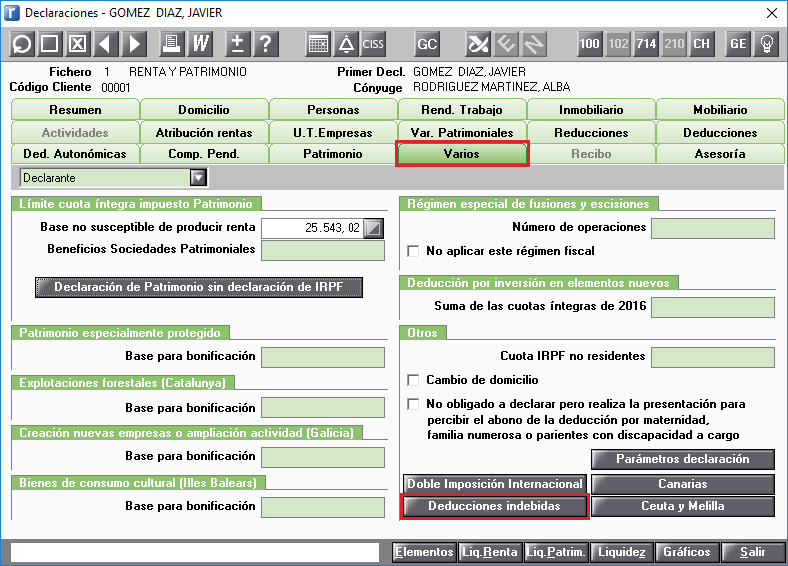Click the bell alert toolbar icon
This screenshot has height=566, width=788.
346,44
